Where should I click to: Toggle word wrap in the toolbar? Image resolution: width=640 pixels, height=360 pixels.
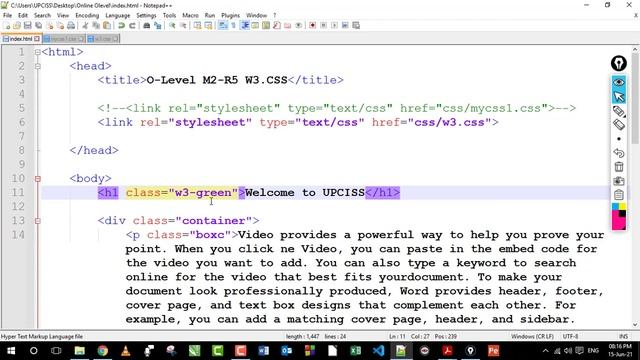click(223, 25)
